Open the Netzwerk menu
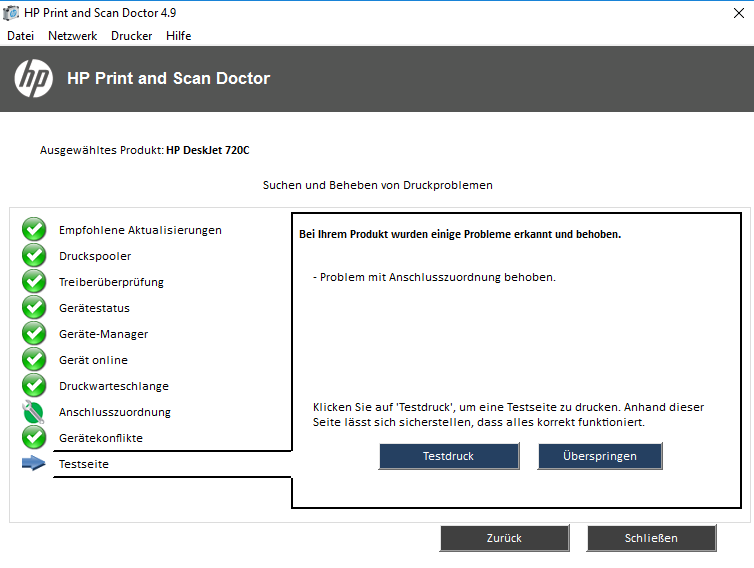The image size is (754, 568). [73, 36]
